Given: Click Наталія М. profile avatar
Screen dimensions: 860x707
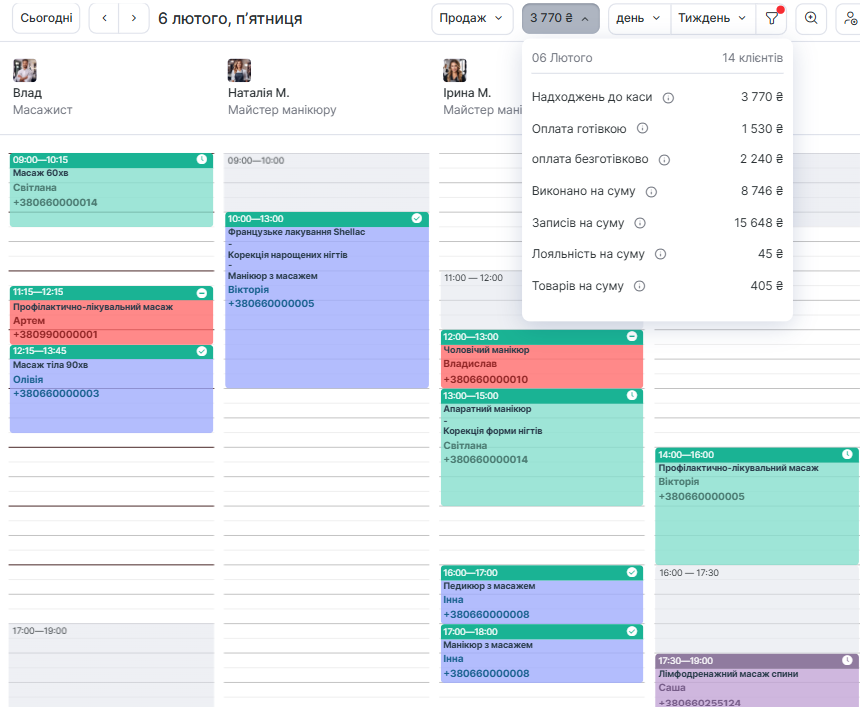Looking at the screenshot, I should [x=239, y=70].
